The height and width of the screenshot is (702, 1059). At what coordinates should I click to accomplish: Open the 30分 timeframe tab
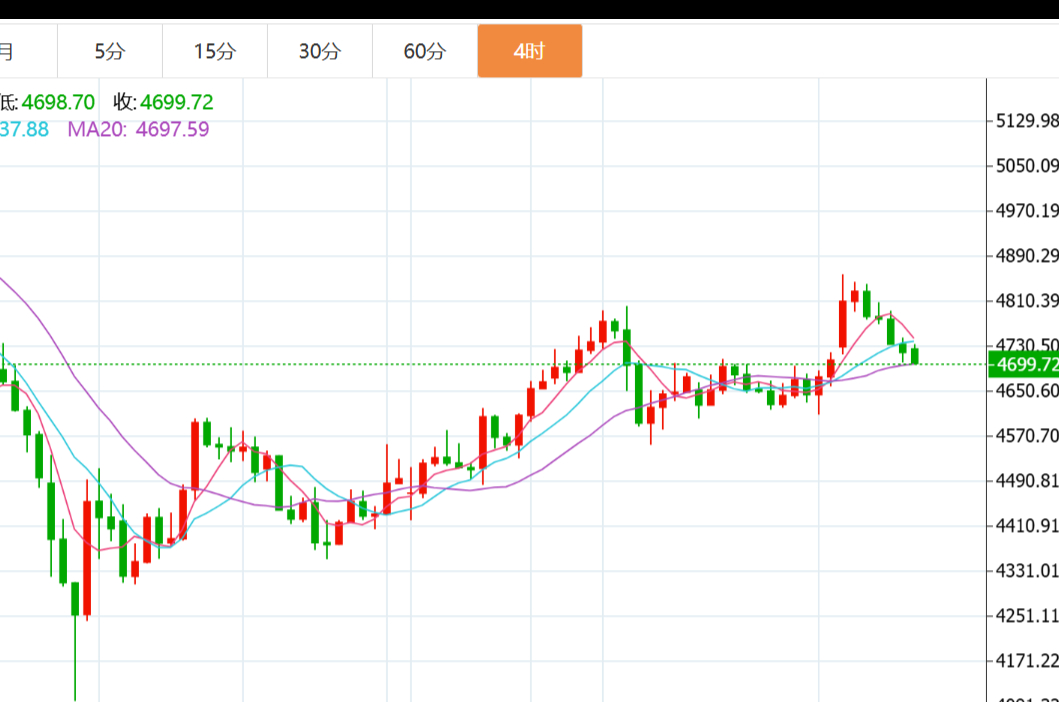click(x=320, y=51)
